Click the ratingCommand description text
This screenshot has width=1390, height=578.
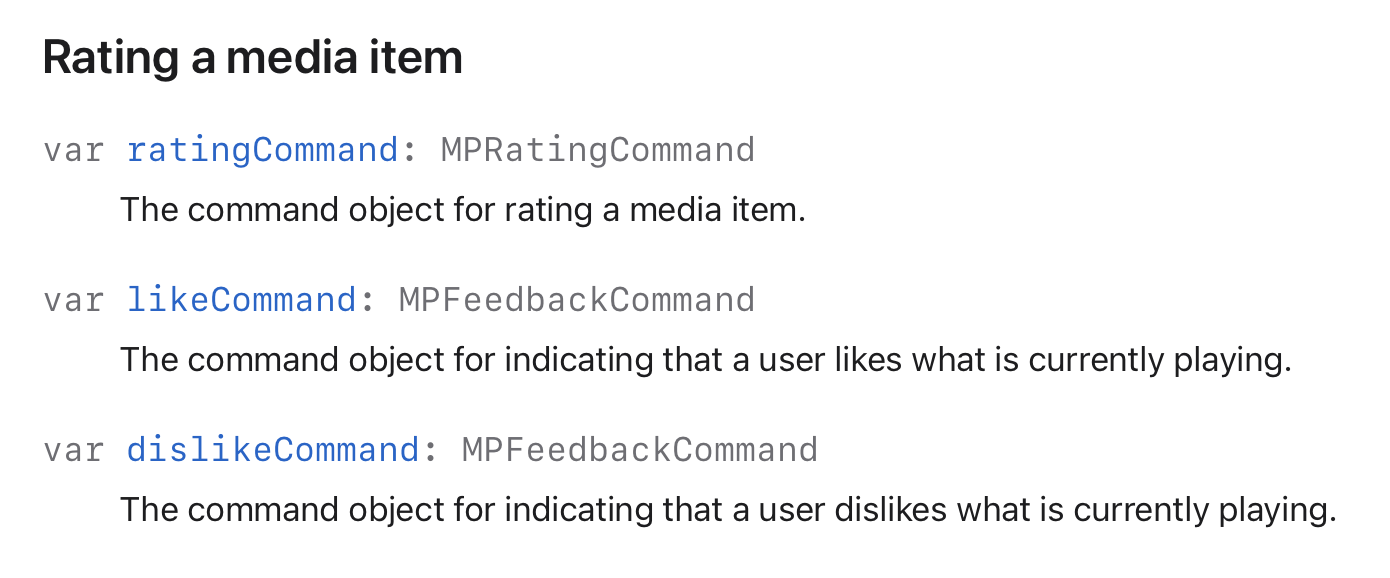(x=462, y=210)
